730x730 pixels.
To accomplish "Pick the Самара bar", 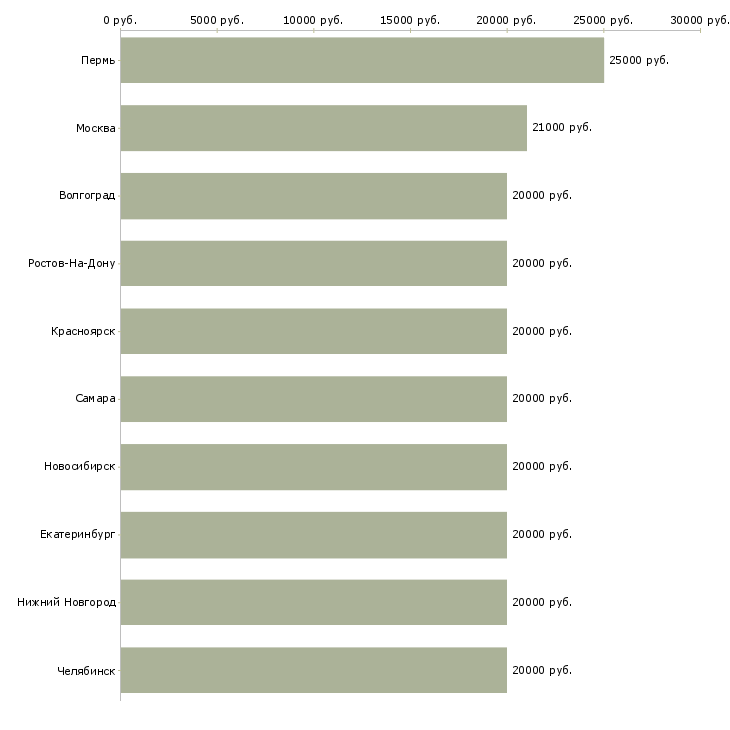I will click(x=313, y=399).
